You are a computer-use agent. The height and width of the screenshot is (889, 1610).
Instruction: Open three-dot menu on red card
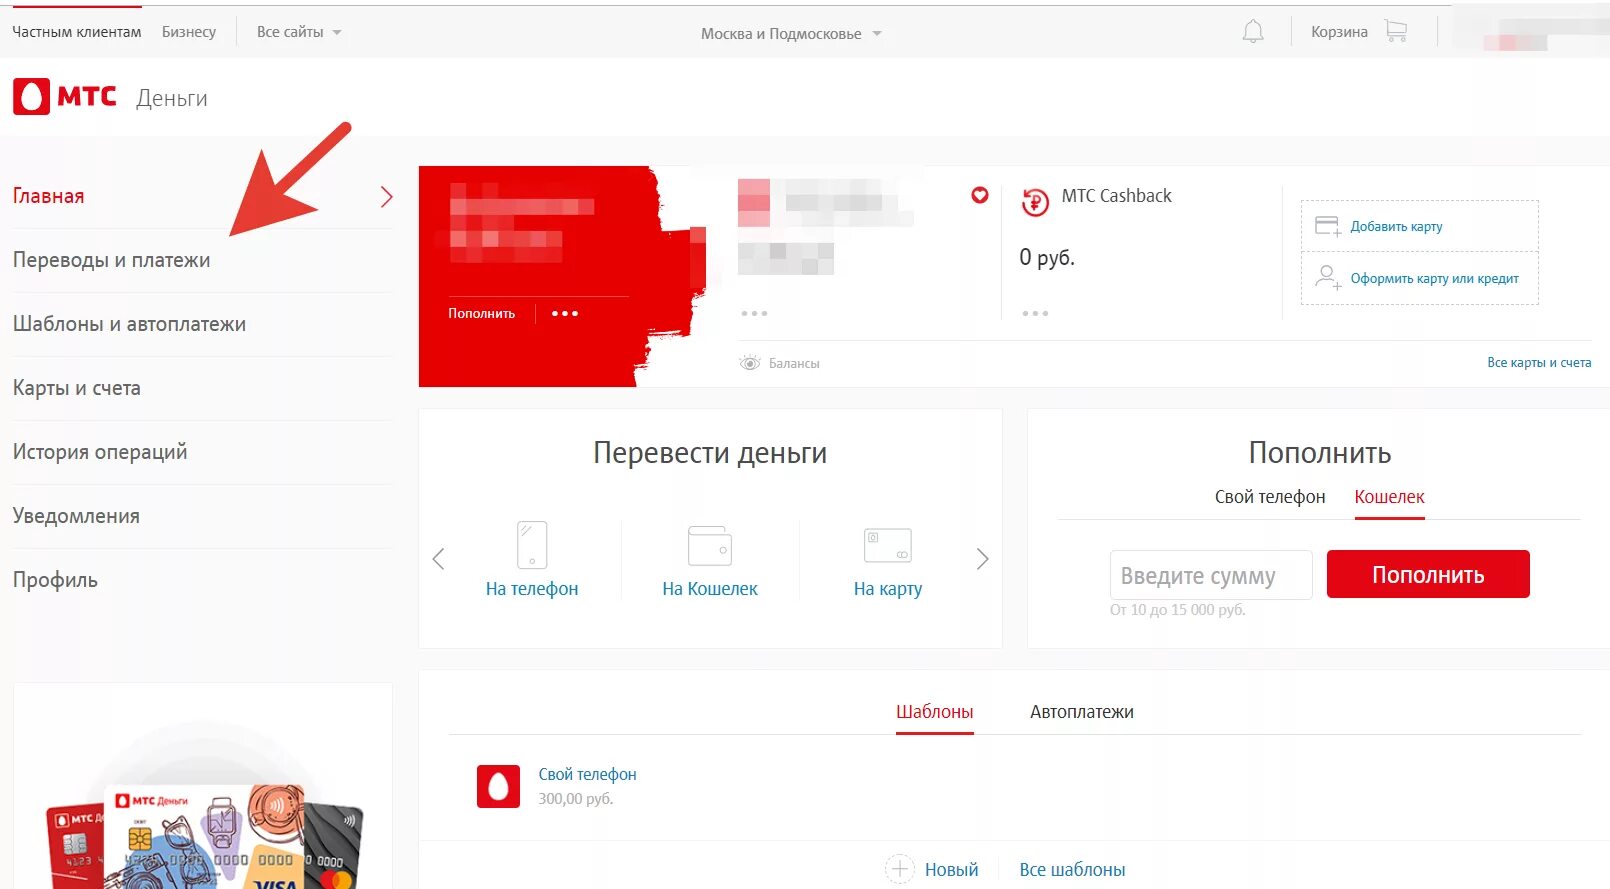pyautogui.click(x=565, y=313)
